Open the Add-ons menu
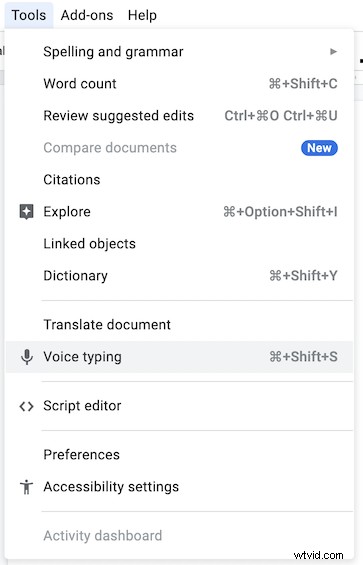363x565 pixels. coord(87,15)
